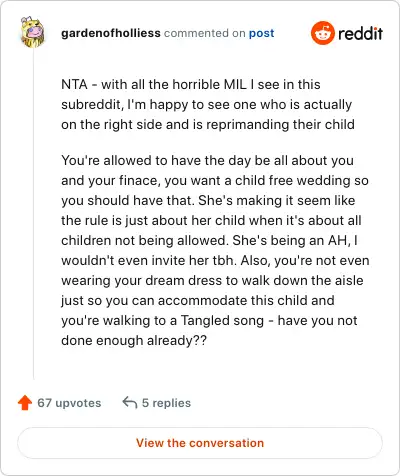
Task: Click the "NTA" verdict at the comment start
Action: tap(74, 84)
